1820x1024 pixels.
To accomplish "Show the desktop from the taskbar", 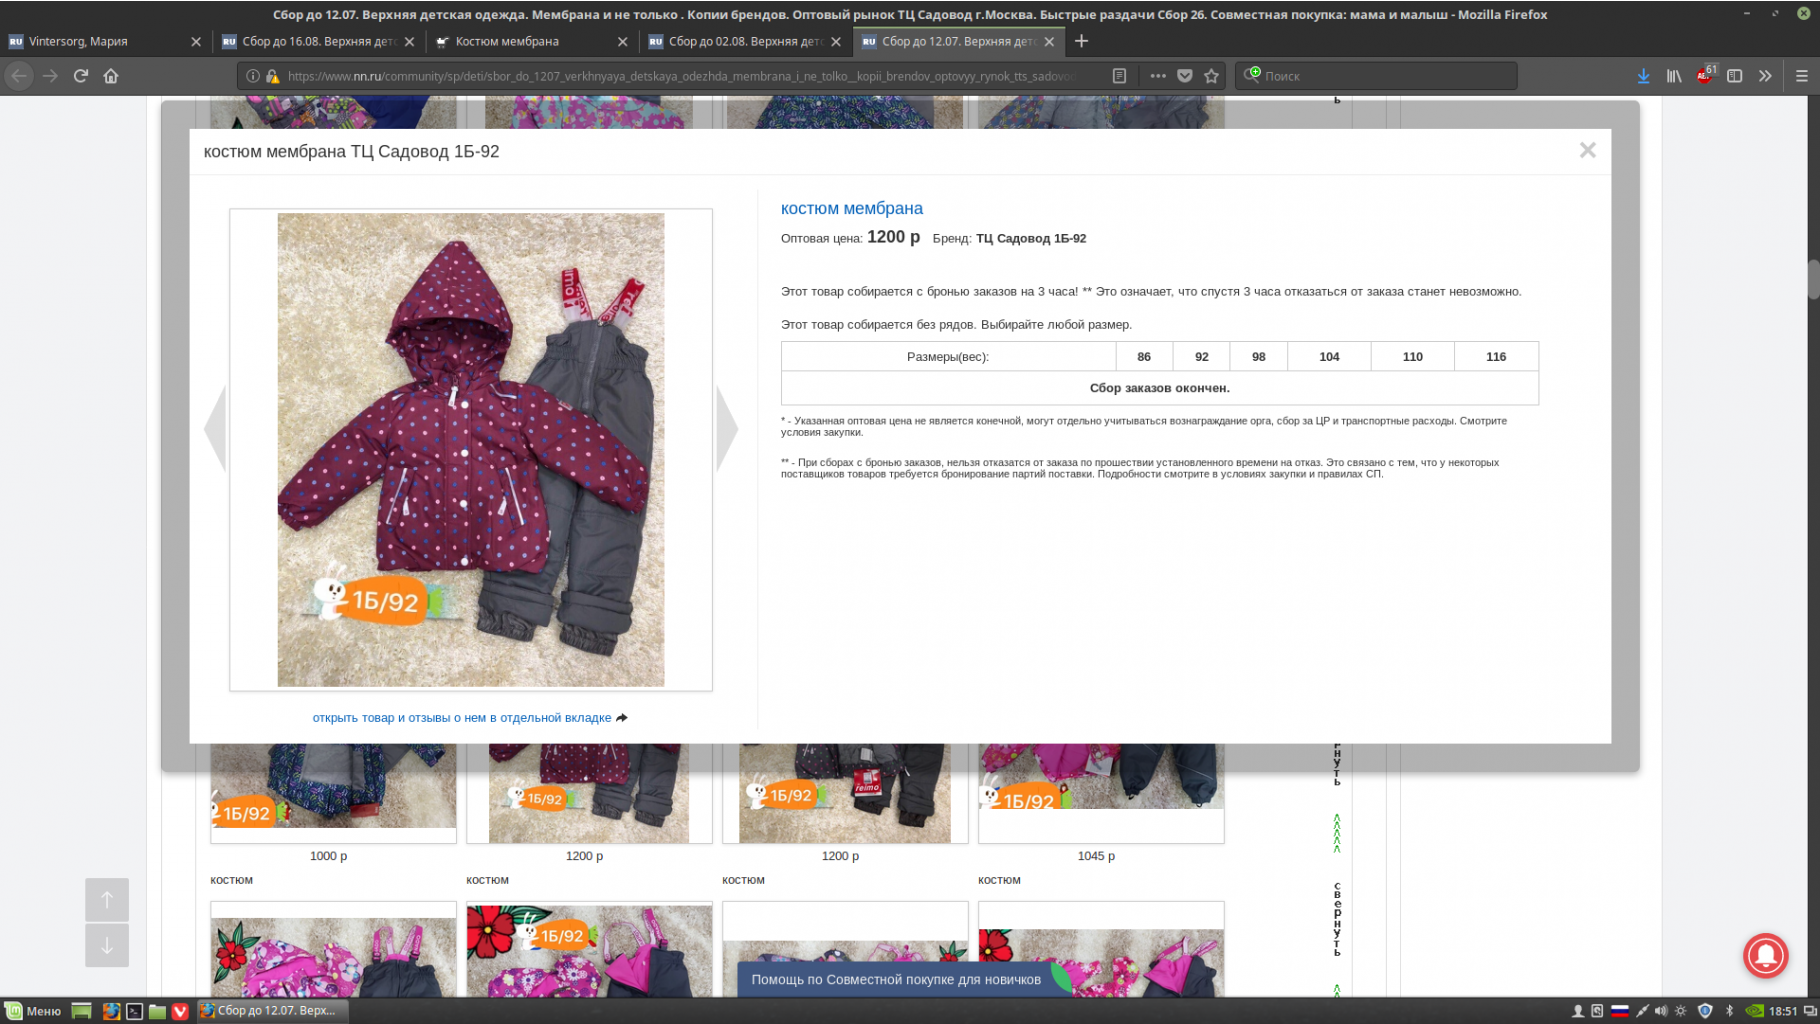I will 82,1011.
